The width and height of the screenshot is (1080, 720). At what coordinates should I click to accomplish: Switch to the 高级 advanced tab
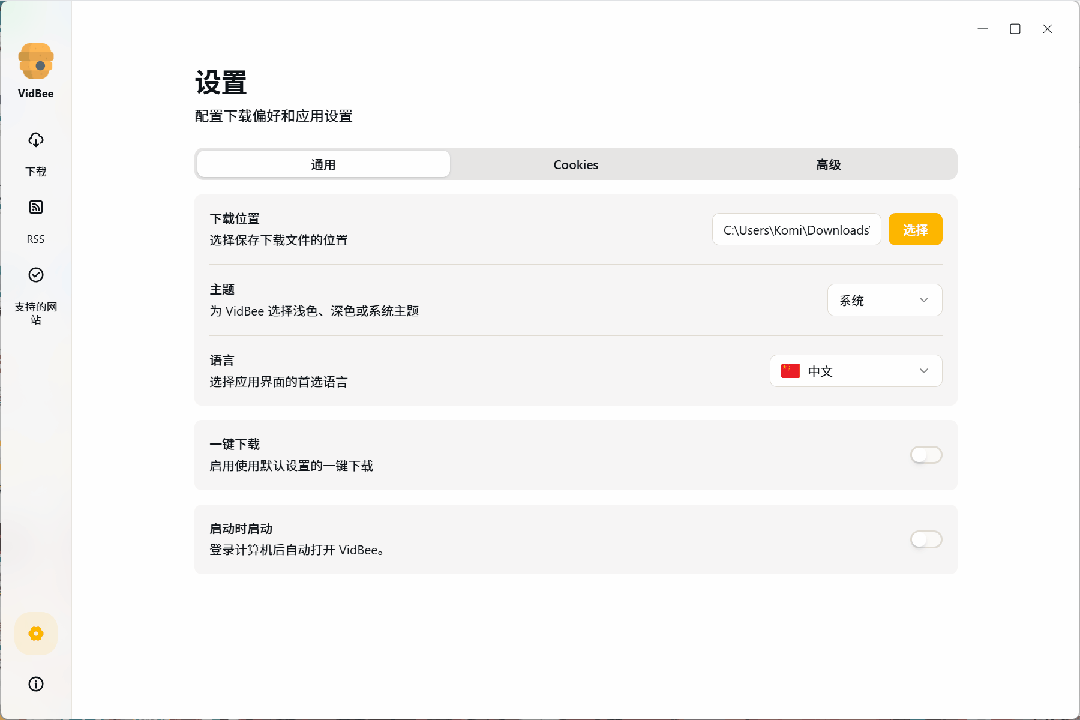point(828,164)
